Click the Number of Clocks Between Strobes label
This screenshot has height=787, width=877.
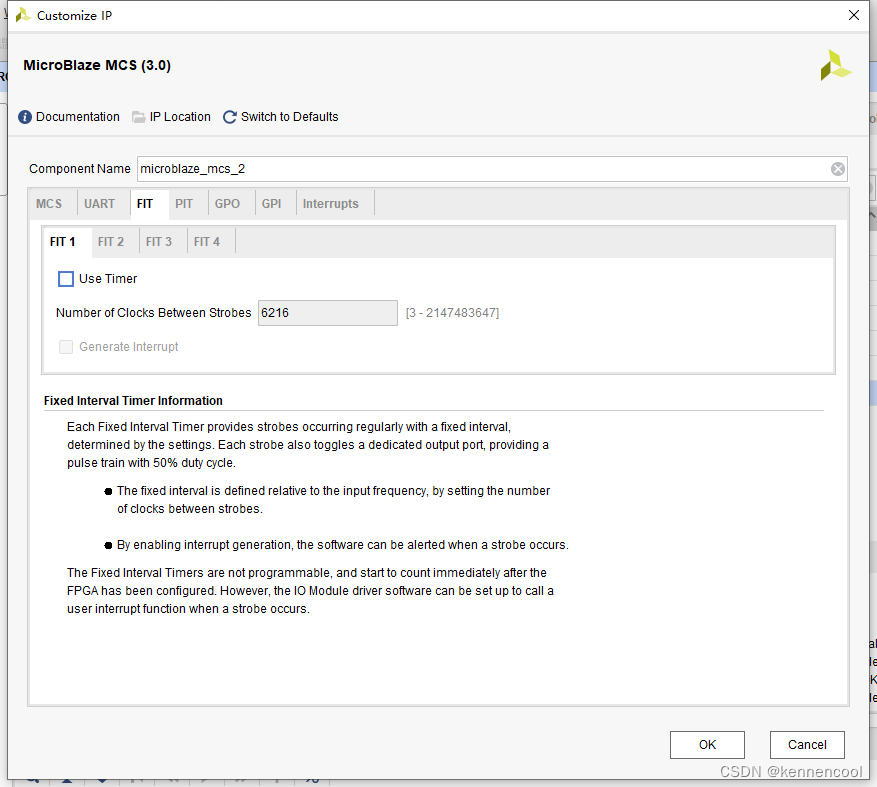pos(154,313)
